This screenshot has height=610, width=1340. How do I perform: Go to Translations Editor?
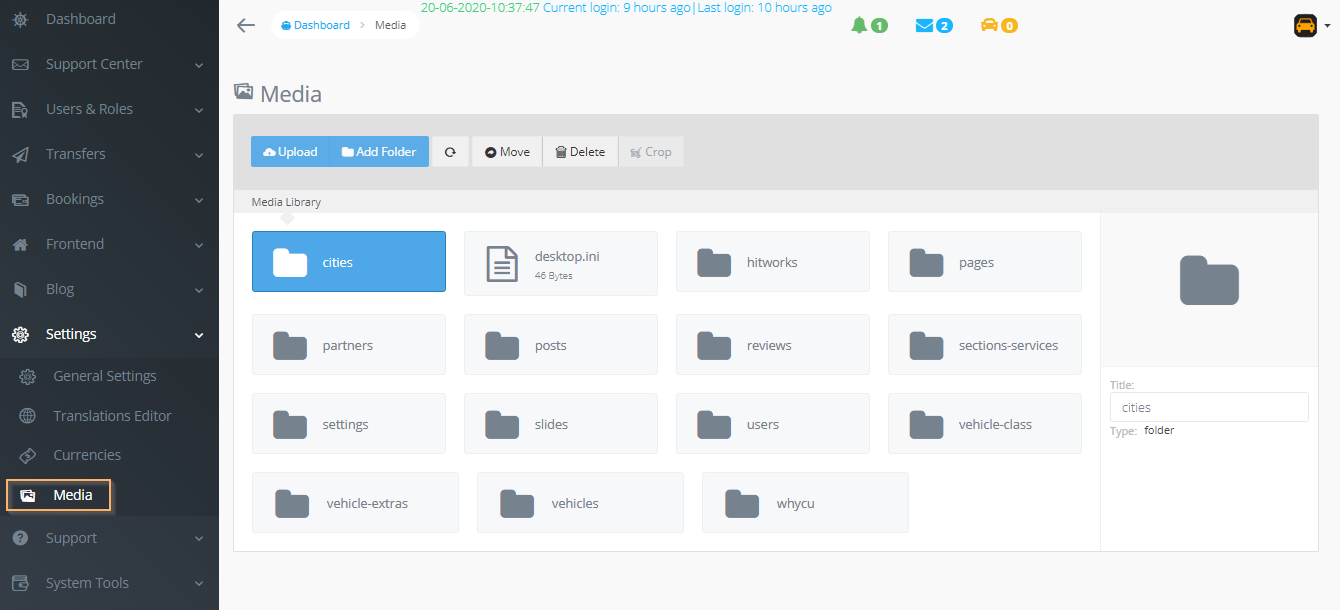coord(112,416)
